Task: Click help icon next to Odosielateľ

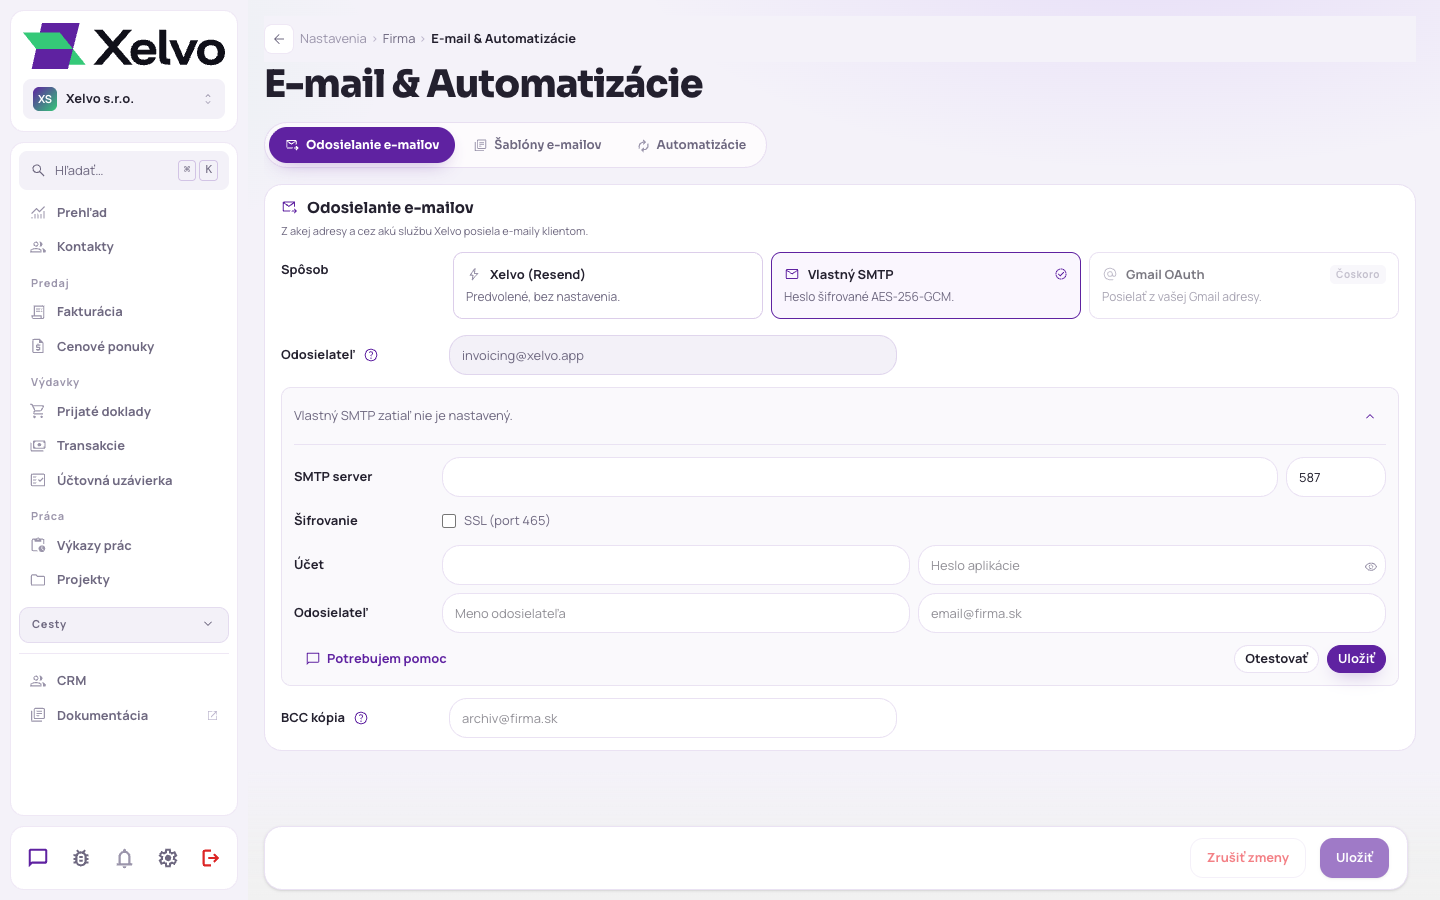Action: pos(371,355)
